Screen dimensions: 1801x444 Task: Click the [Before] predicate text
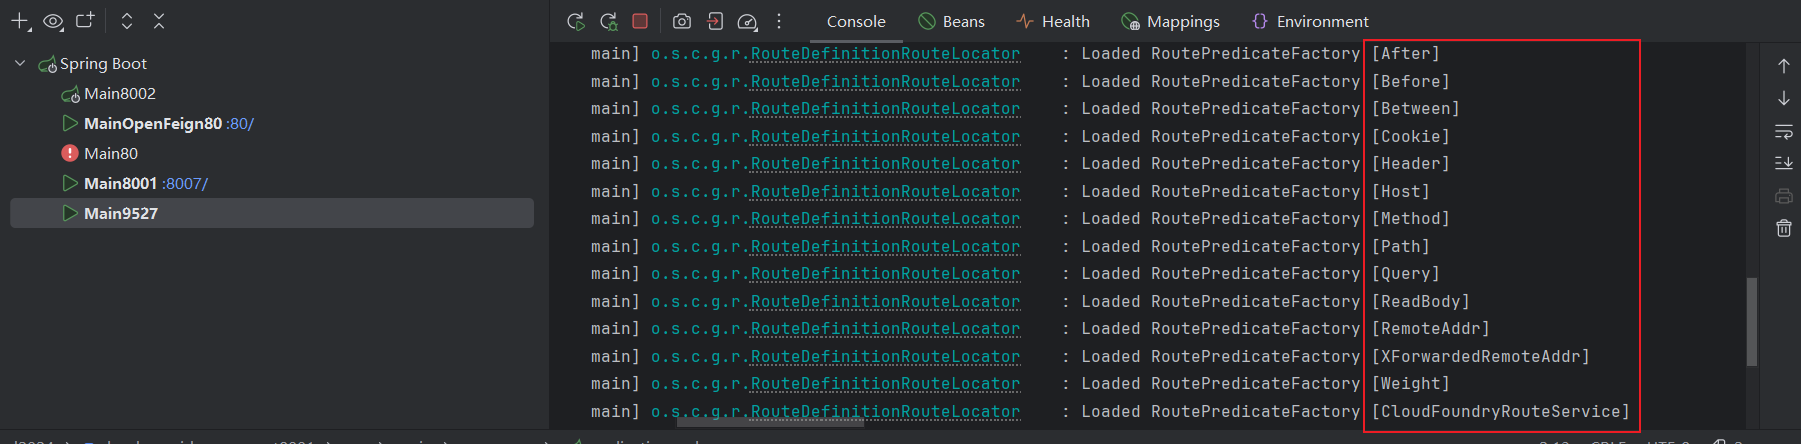(x=1410, y=81)
